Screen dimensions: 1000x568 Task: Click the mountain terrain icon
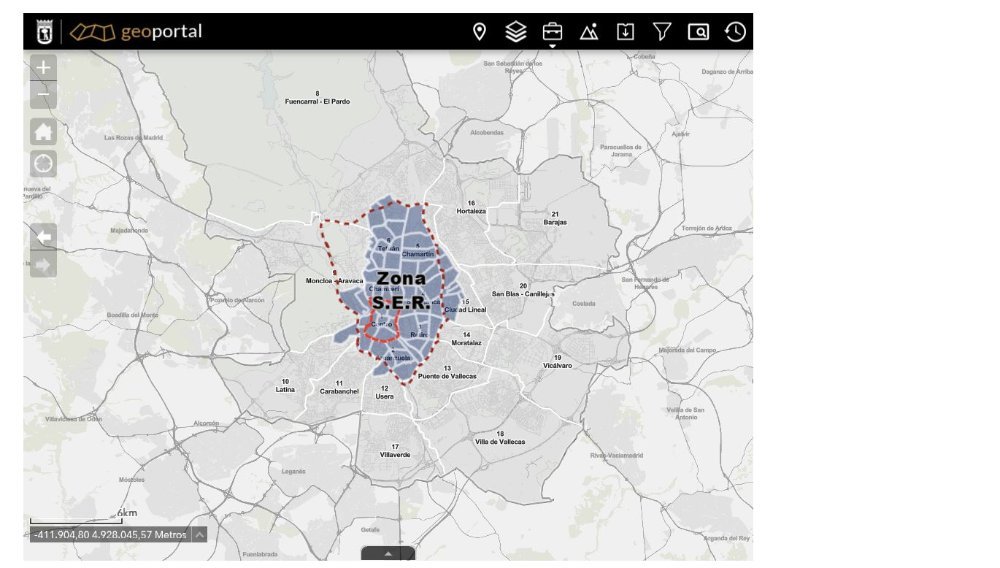[x=589, y=31]
